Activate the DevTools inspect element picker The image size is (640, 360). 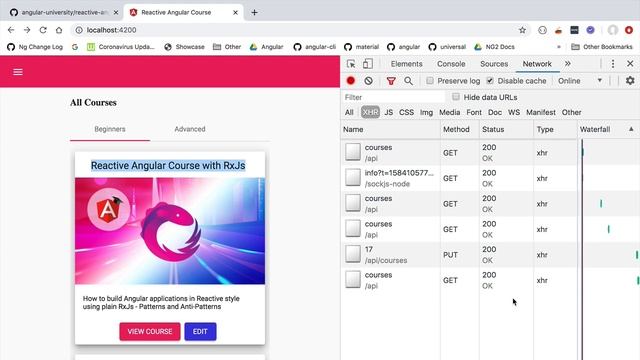[351, 64]
